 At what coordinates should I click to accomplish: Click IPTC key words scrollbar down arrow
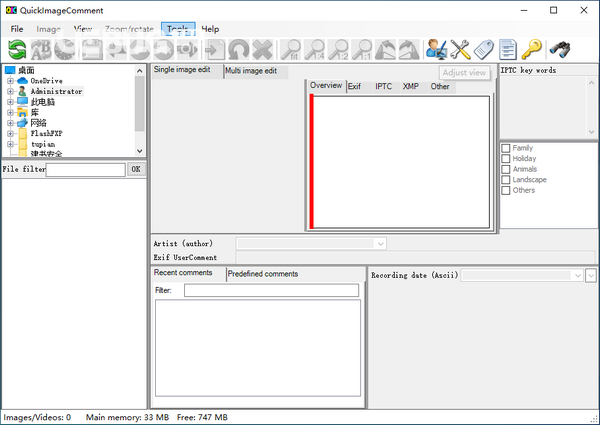pos(592,132)
